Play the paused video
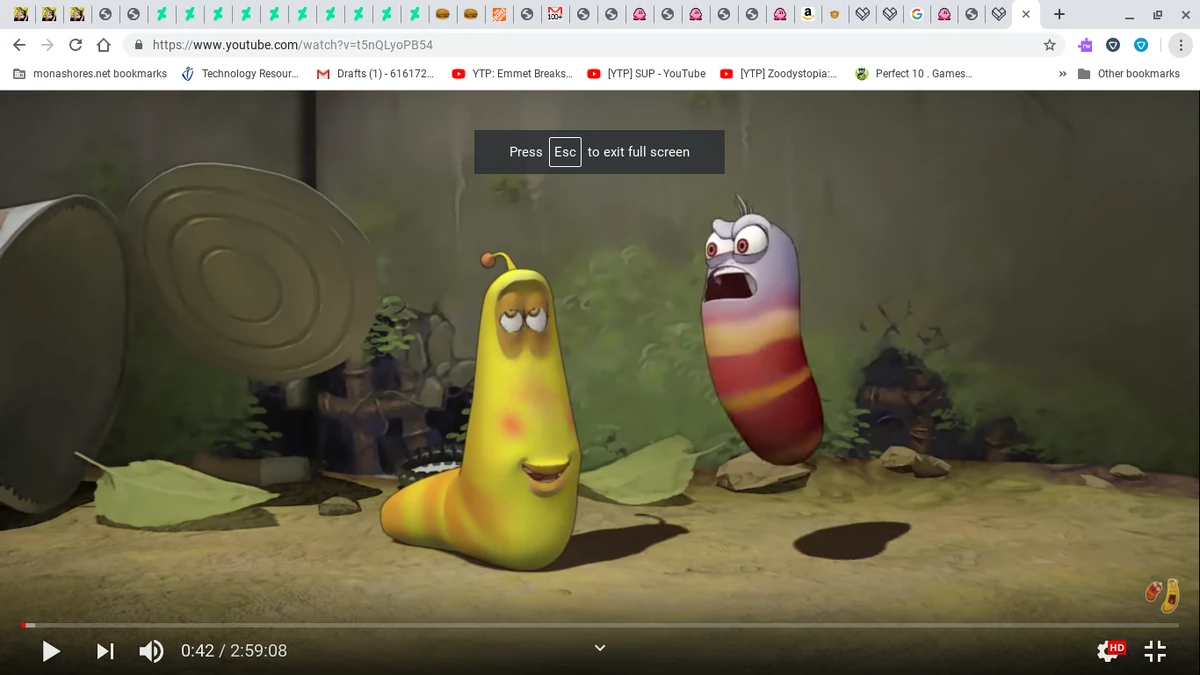1200x675 pixels. (50, 651)
